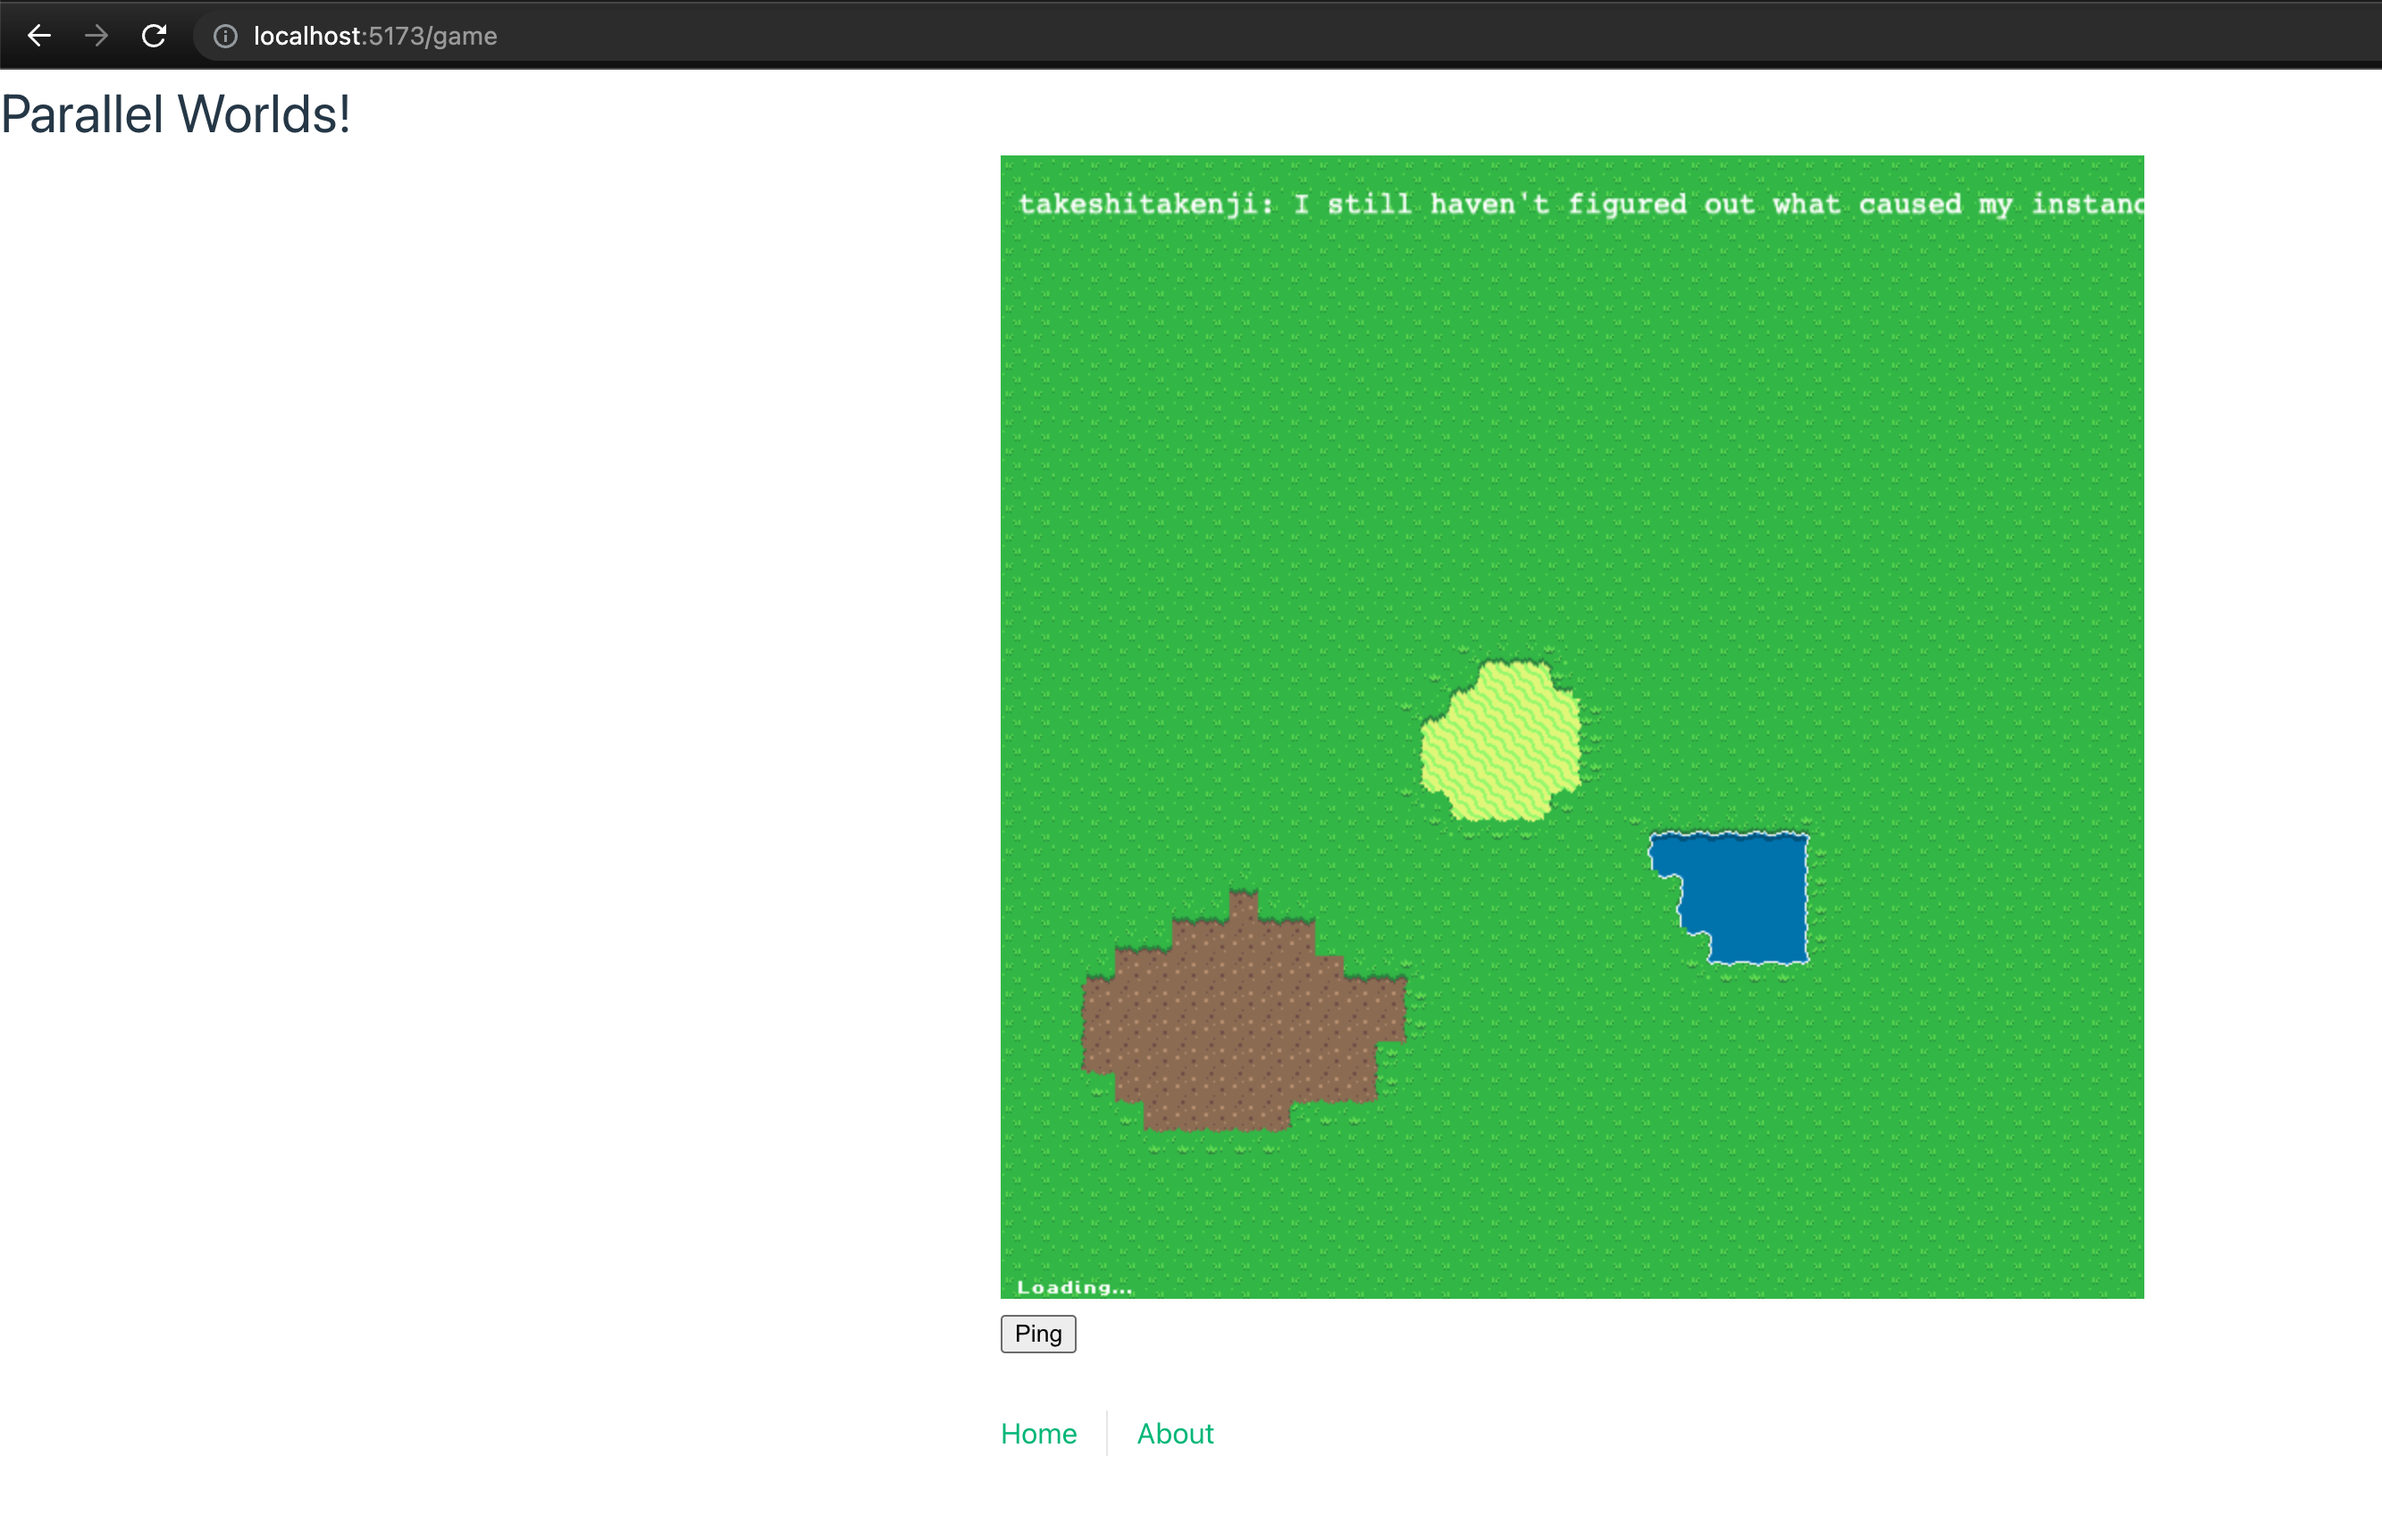The height and width of the screenshot is (1540, 2382).
Task: Reload the page with the refresh icon
Action: coord(154,36)
